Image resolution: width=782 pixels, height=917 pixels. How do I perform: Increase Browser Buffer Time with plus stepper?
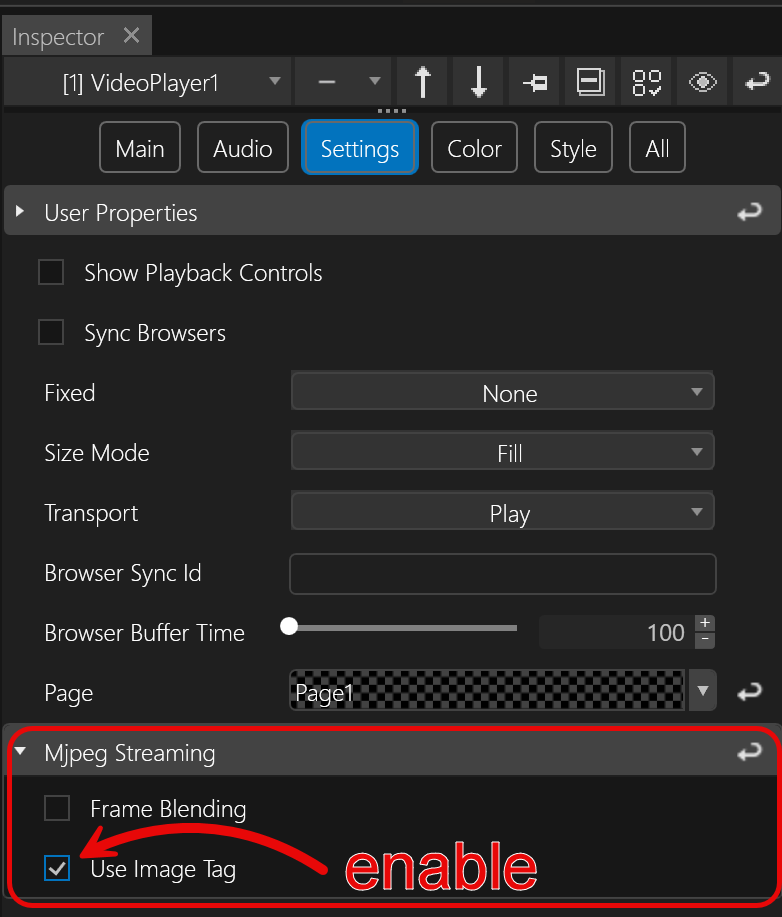click(705, 623)
